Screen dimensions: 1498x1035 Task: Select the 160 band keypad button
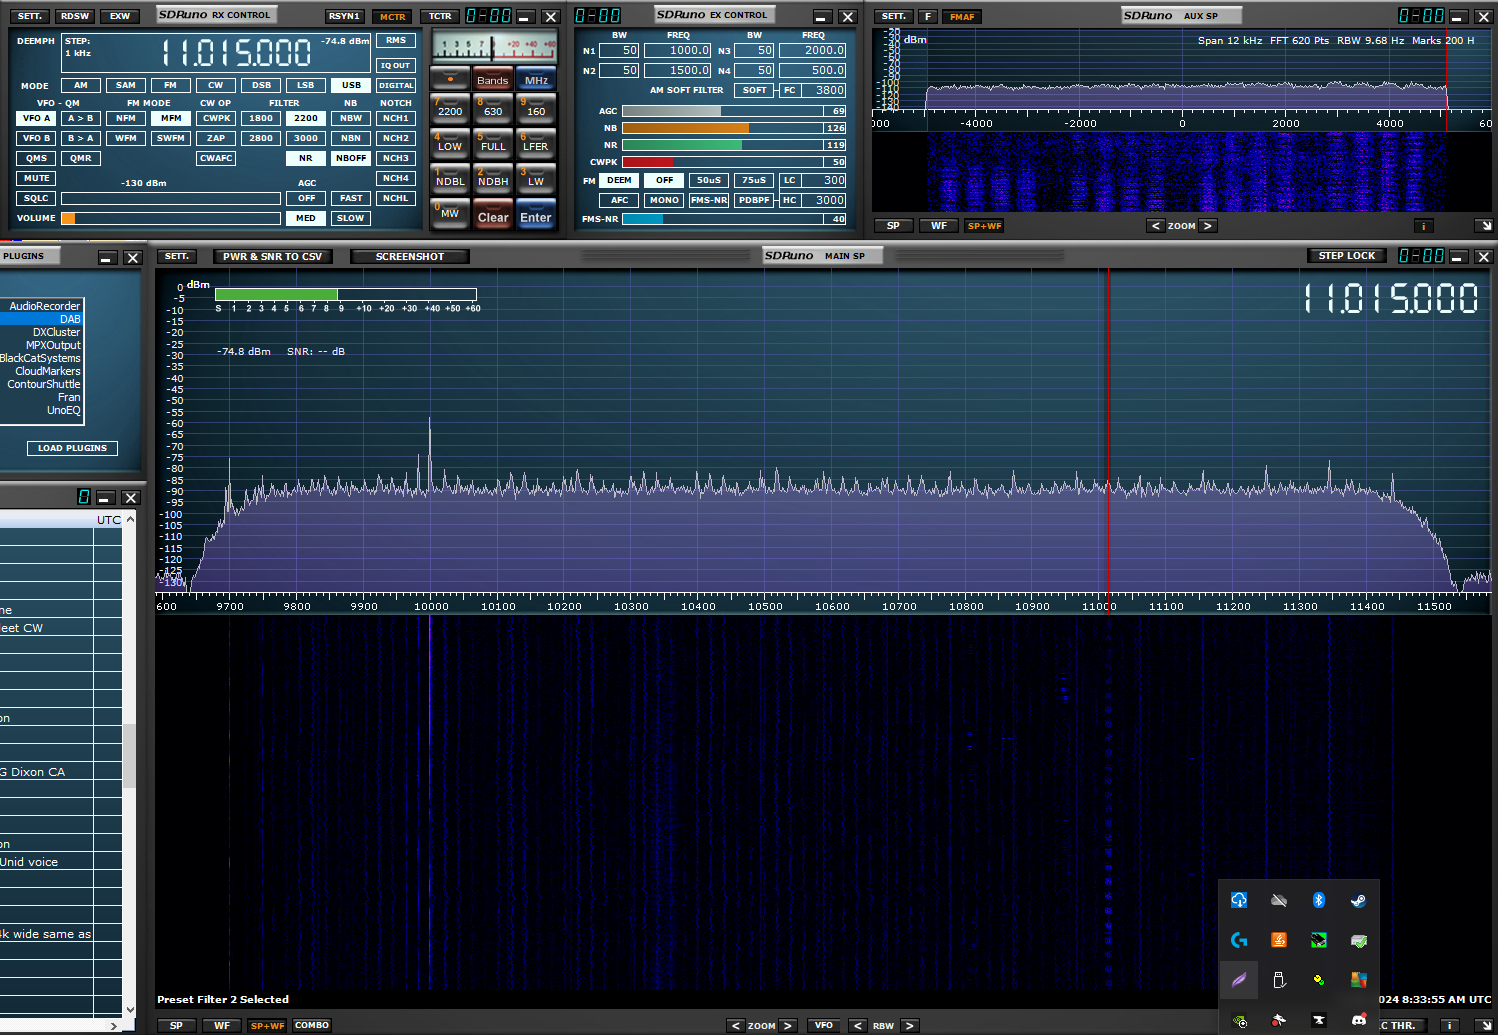click(536, 109)
